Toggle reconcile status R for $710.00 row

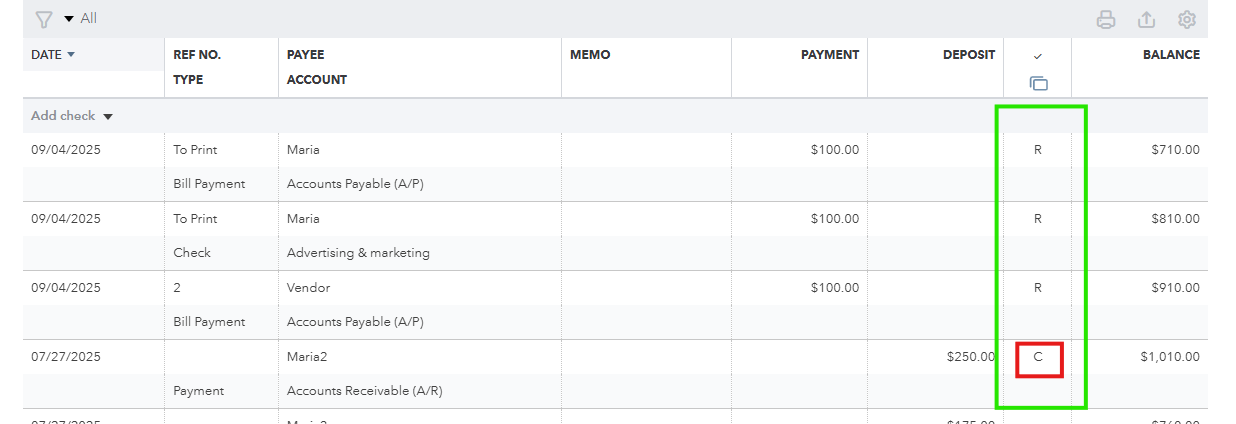click(1038, 150)
